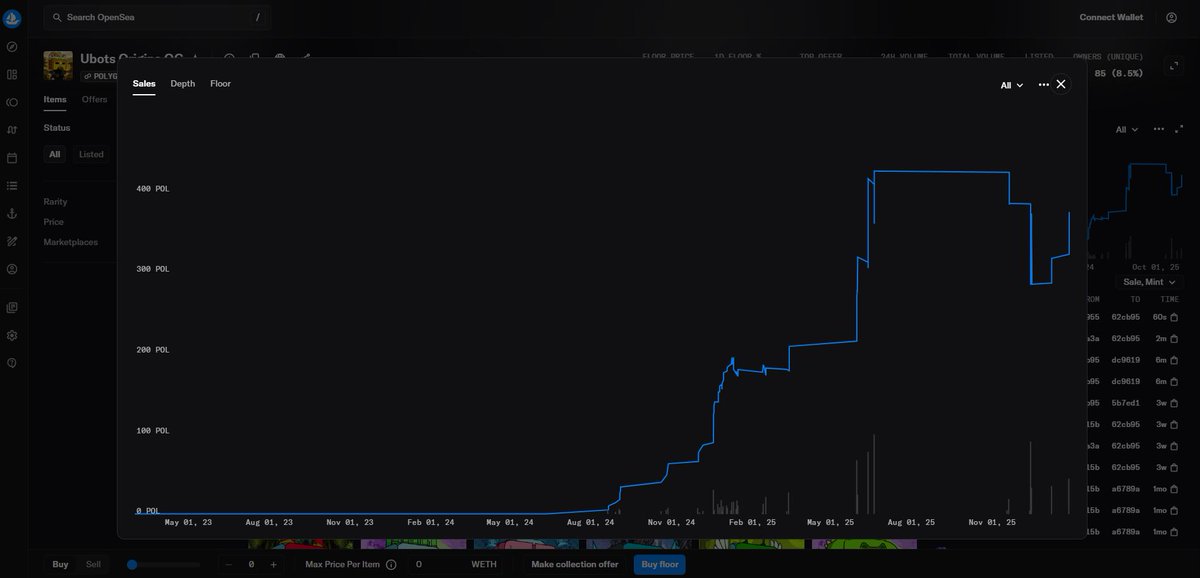Click the sweep quantity slider handle
The height and width of the screenshot is (578, 1200).
(x=132, y=565)
